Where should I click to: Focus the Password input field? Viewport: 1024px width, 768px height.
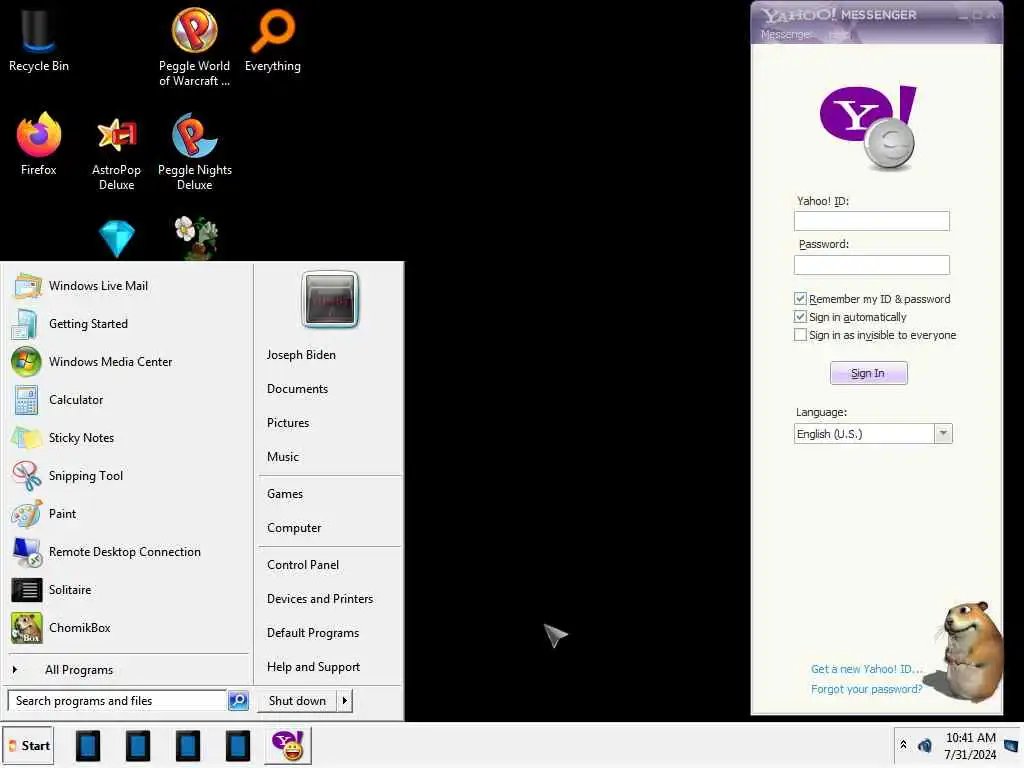[x=872, y=264]
